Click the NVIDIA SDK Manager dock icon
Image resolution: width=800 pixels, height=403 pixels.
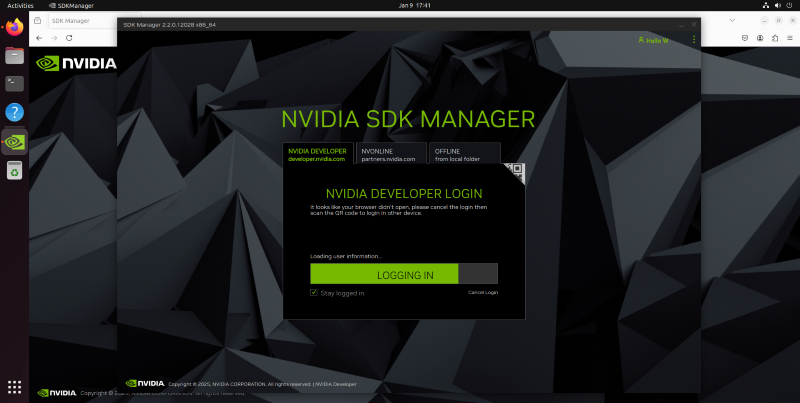point(14,142)
